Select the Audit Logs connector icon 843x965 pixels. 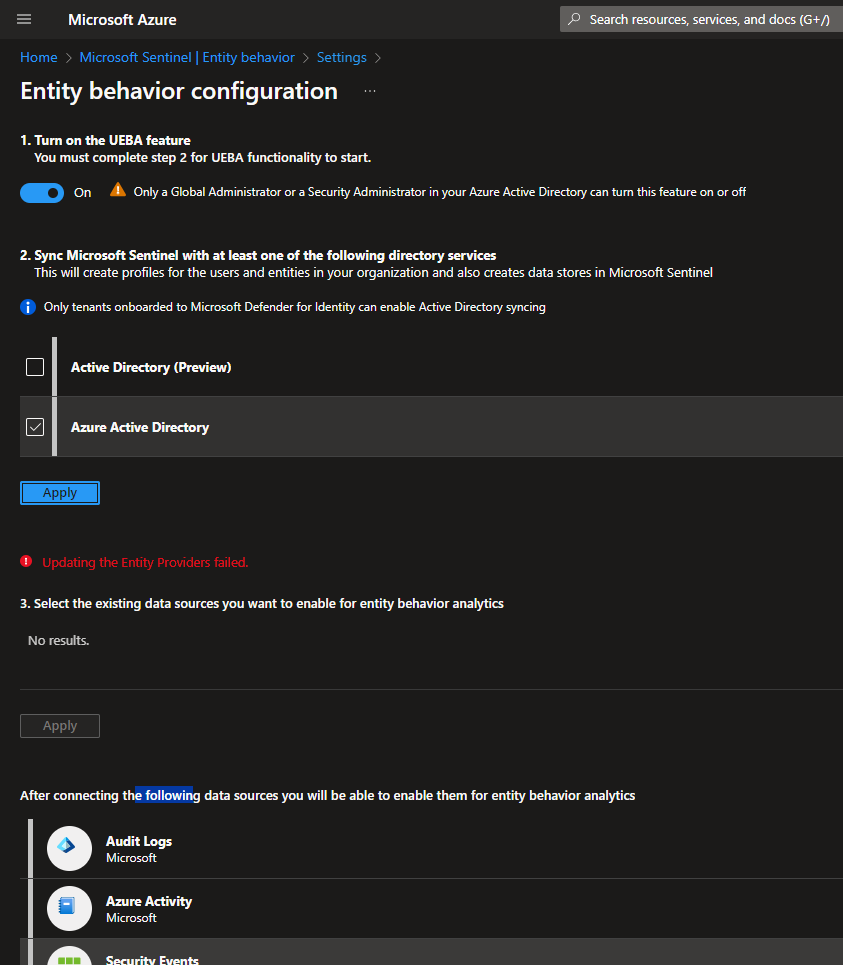[70, 848]
